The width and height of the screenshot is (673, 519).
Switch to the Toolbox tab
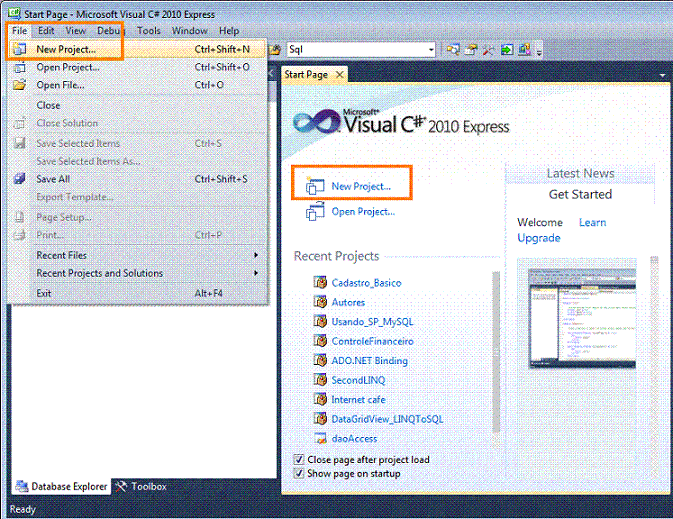tap(141, 486)
